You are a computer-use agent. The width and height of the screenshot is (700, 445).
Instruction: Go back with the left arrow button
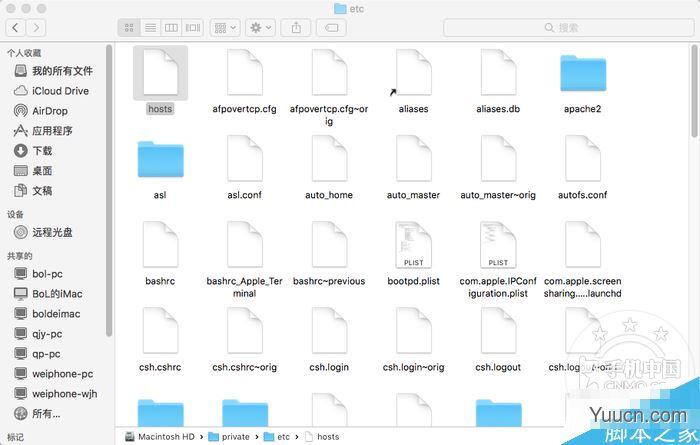[16, 28]
